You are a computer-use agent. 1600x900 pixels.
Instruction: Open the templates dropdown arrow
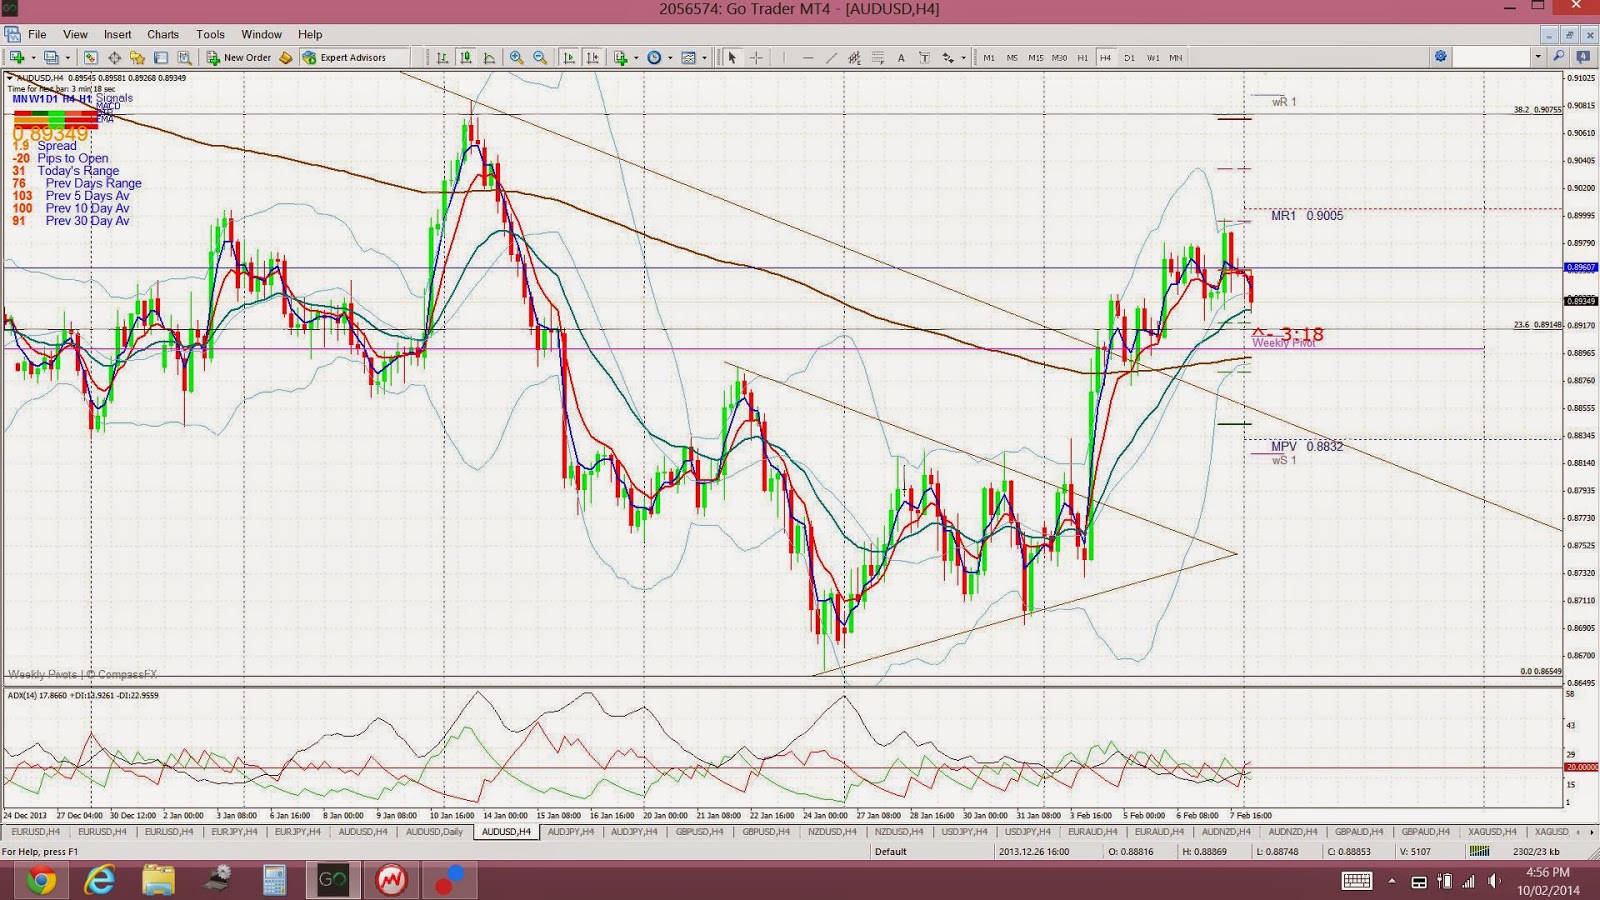[x=704, y=57]
